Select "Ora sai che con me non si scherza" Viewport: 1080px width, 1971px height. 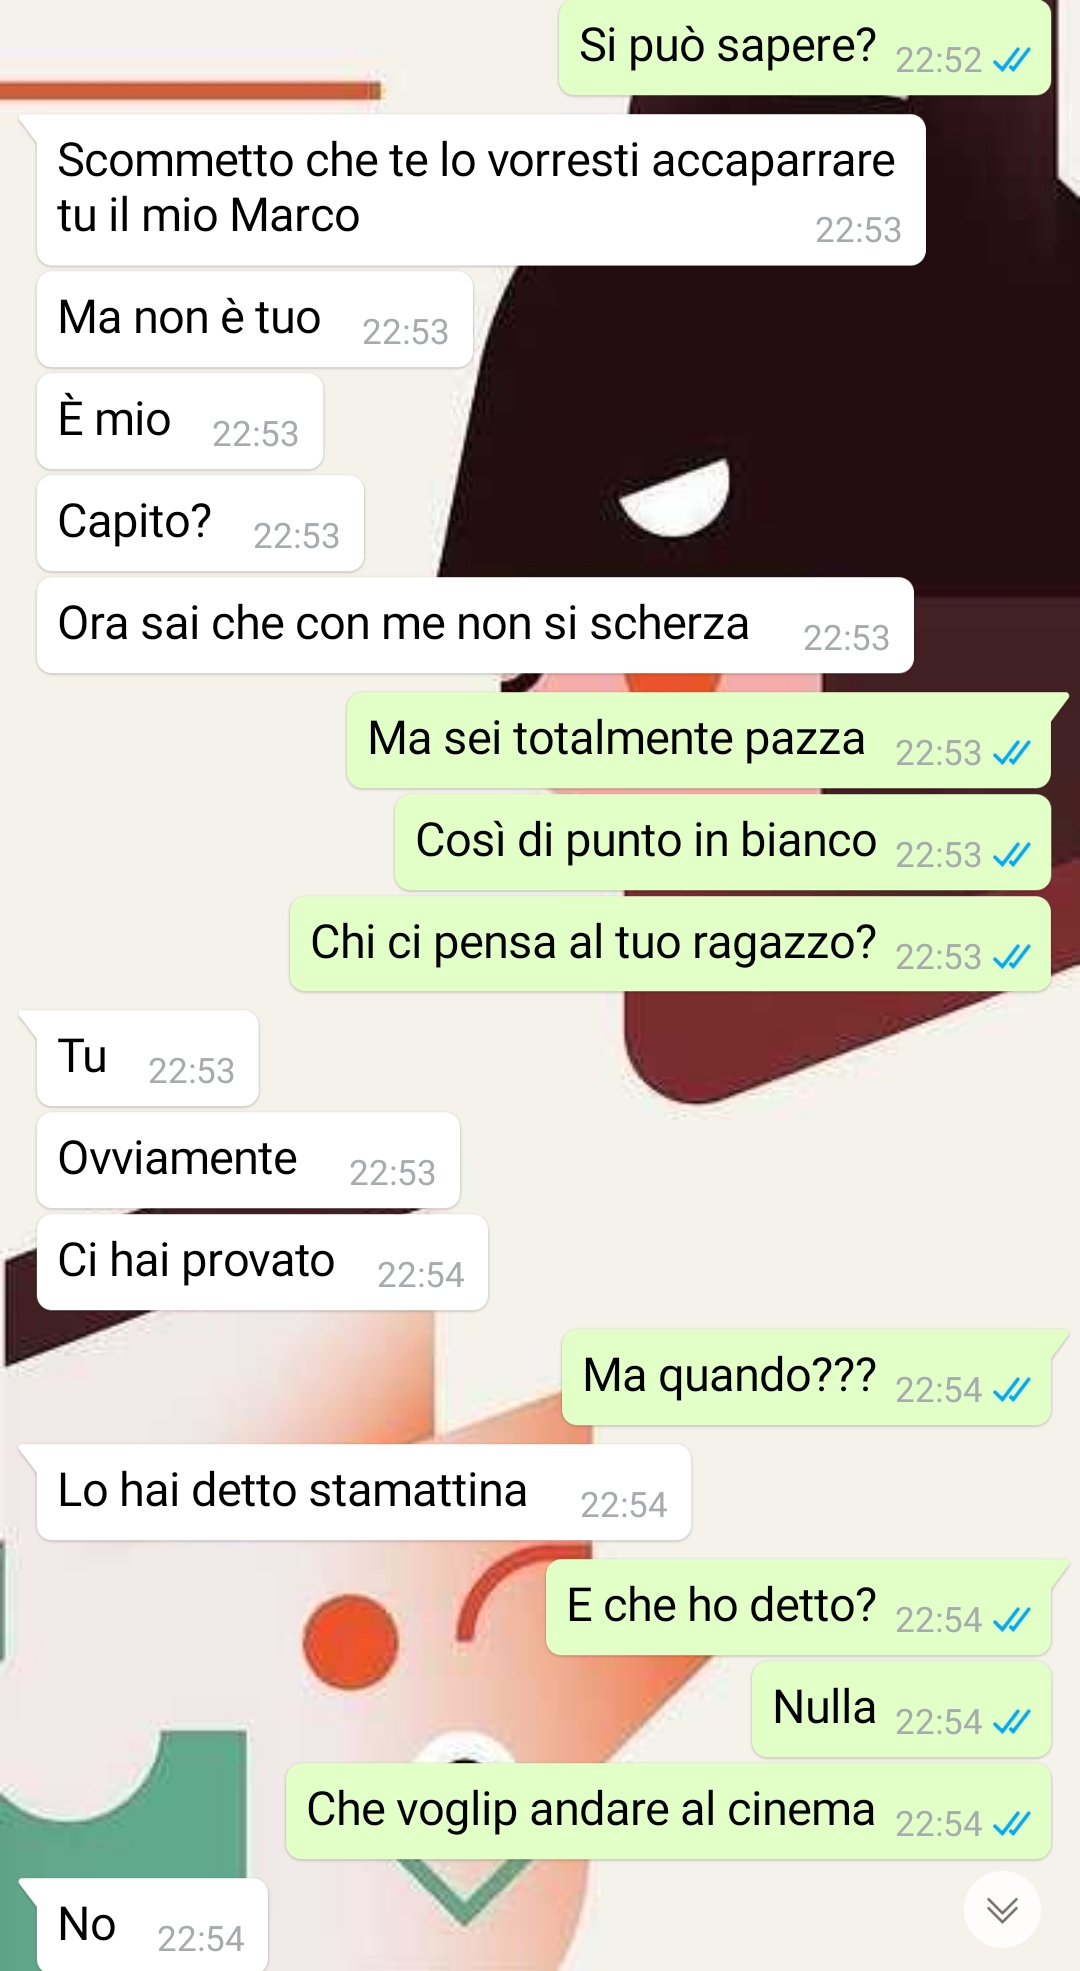pos(475,626)
